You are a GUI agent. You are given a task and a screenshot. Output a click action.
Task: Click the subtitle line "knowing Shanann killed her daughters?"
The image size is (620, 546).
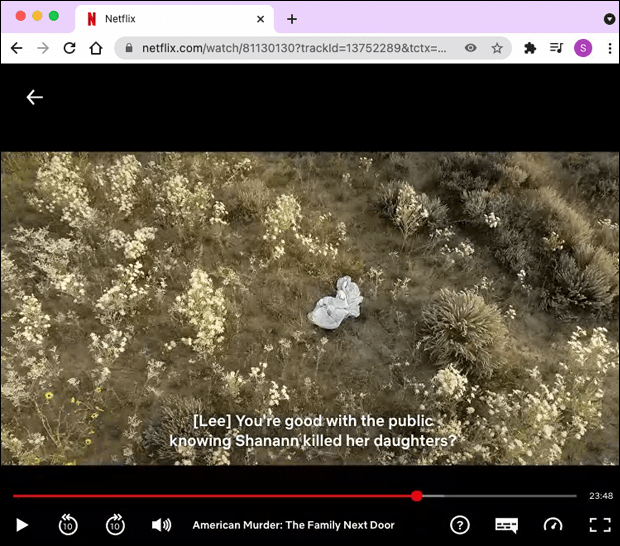[x=313, y=440]
